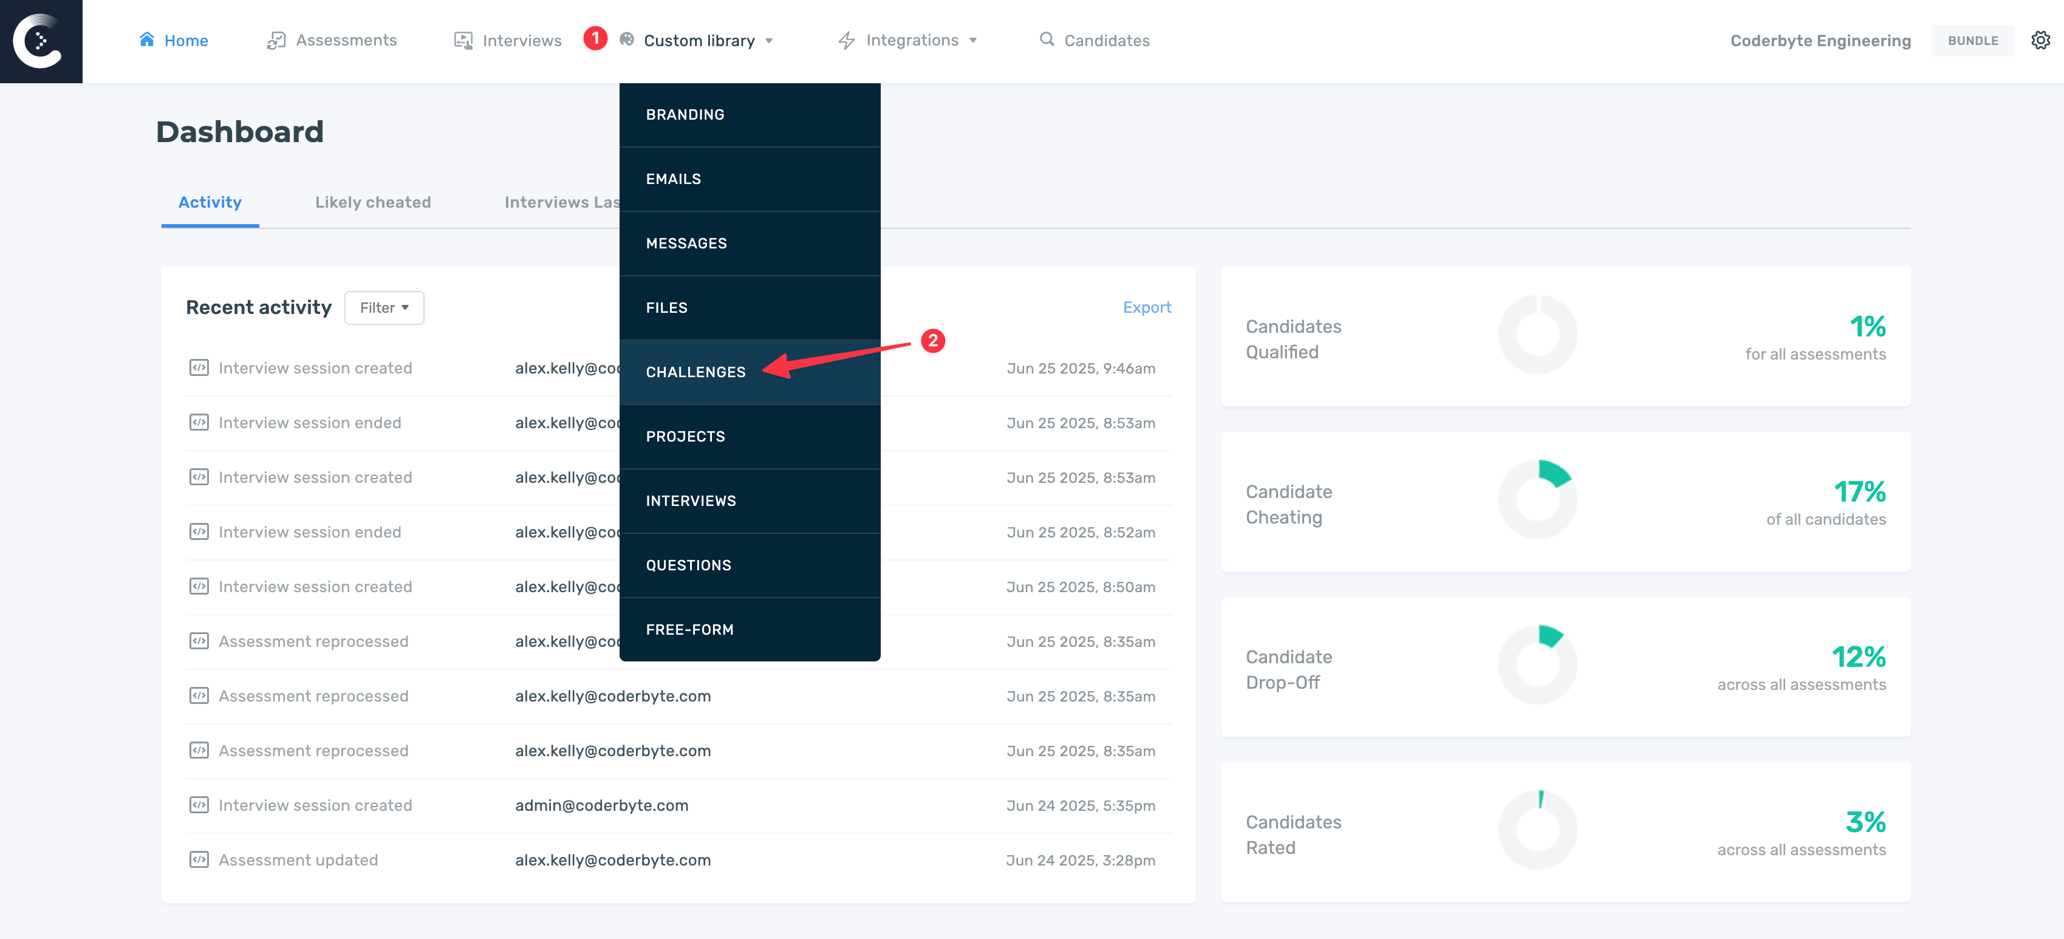Image resolution: width=2064 pixels, height=939 pixels.
Task: Open the Custom library dropdown arrow
Action: (769, 41)
